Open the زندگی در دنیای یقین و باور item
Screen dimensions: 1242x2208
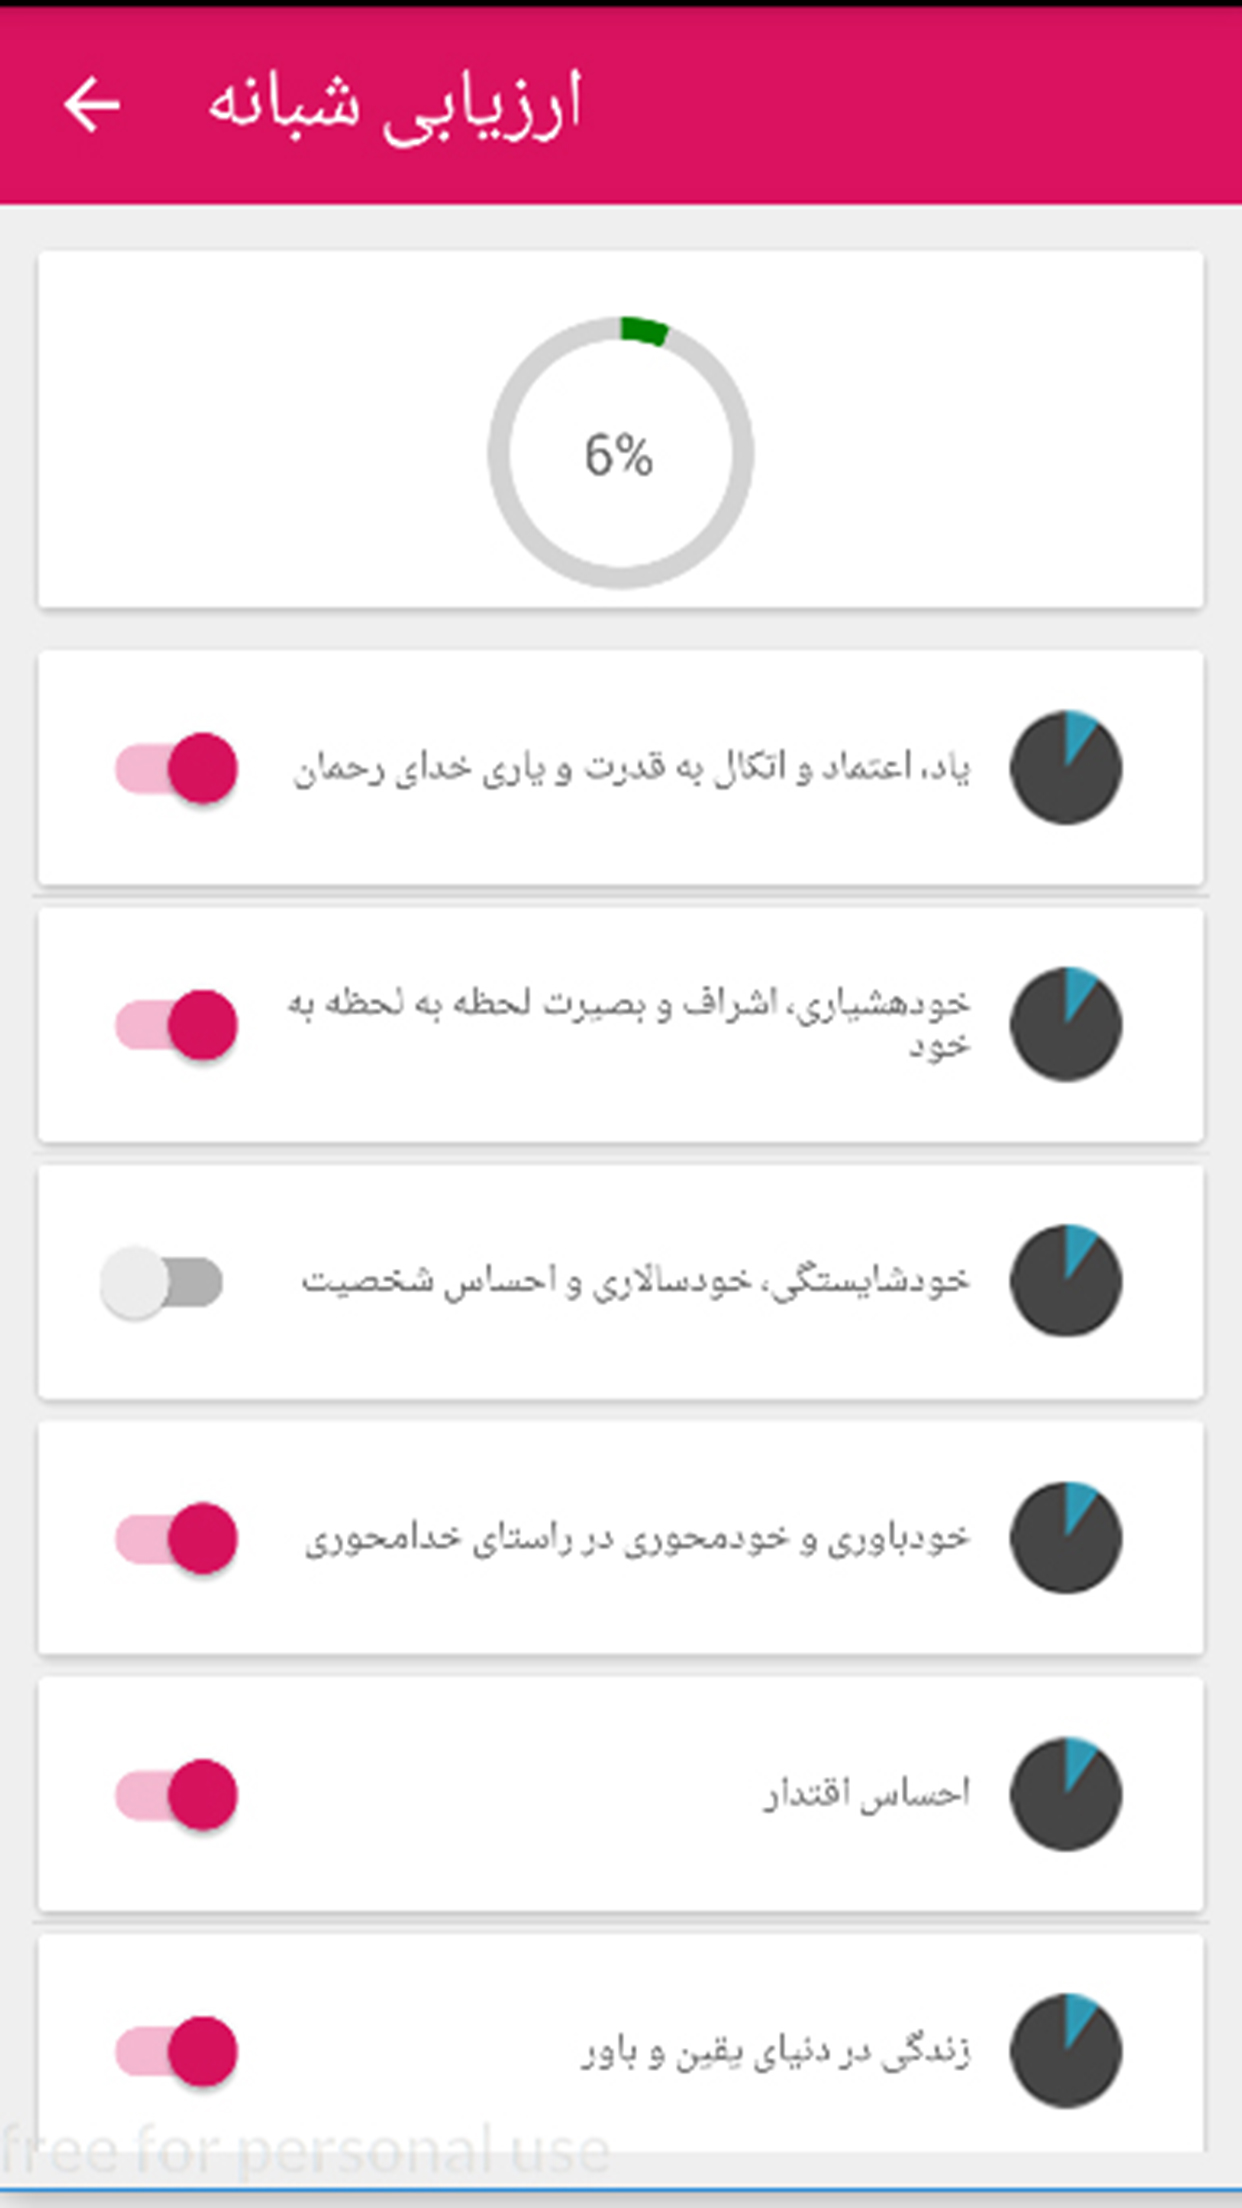tap(621, 2047)
